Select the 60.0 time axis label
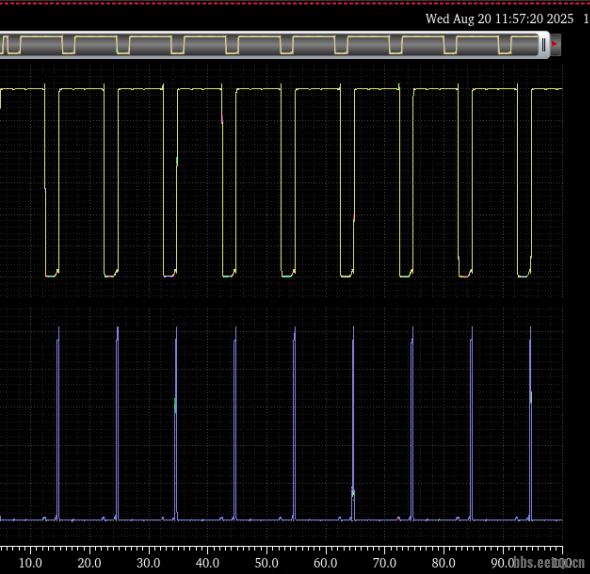The width and height of the screenshot is (590, 574). (x=325, y=563)
